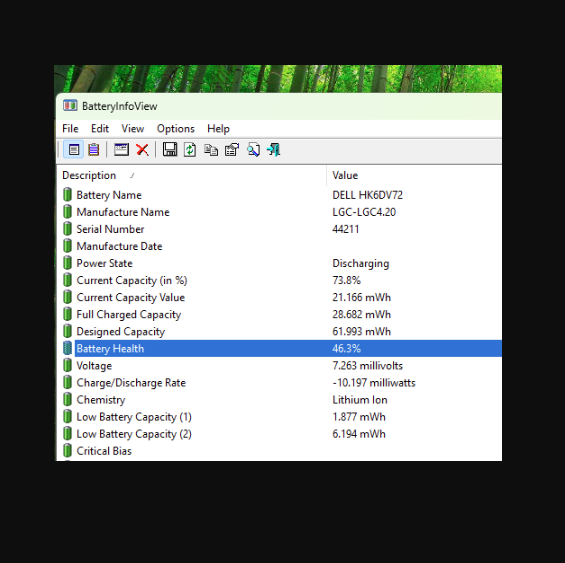
Task: Click the battery icon beside Chemistry
Action: pos(67,399)
